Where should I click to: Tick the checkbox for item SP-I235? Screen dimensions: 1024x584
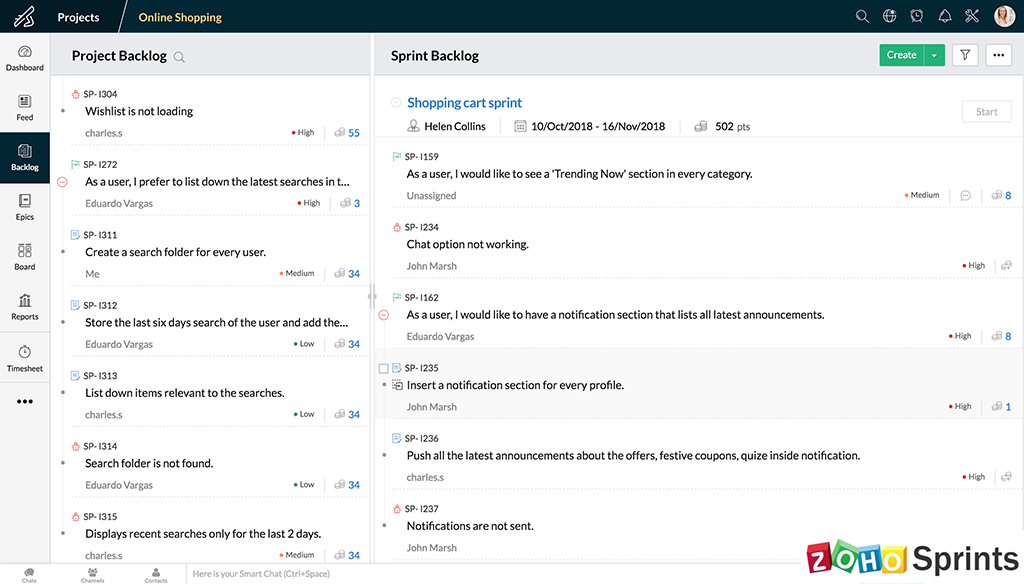[x=384, y=369]
